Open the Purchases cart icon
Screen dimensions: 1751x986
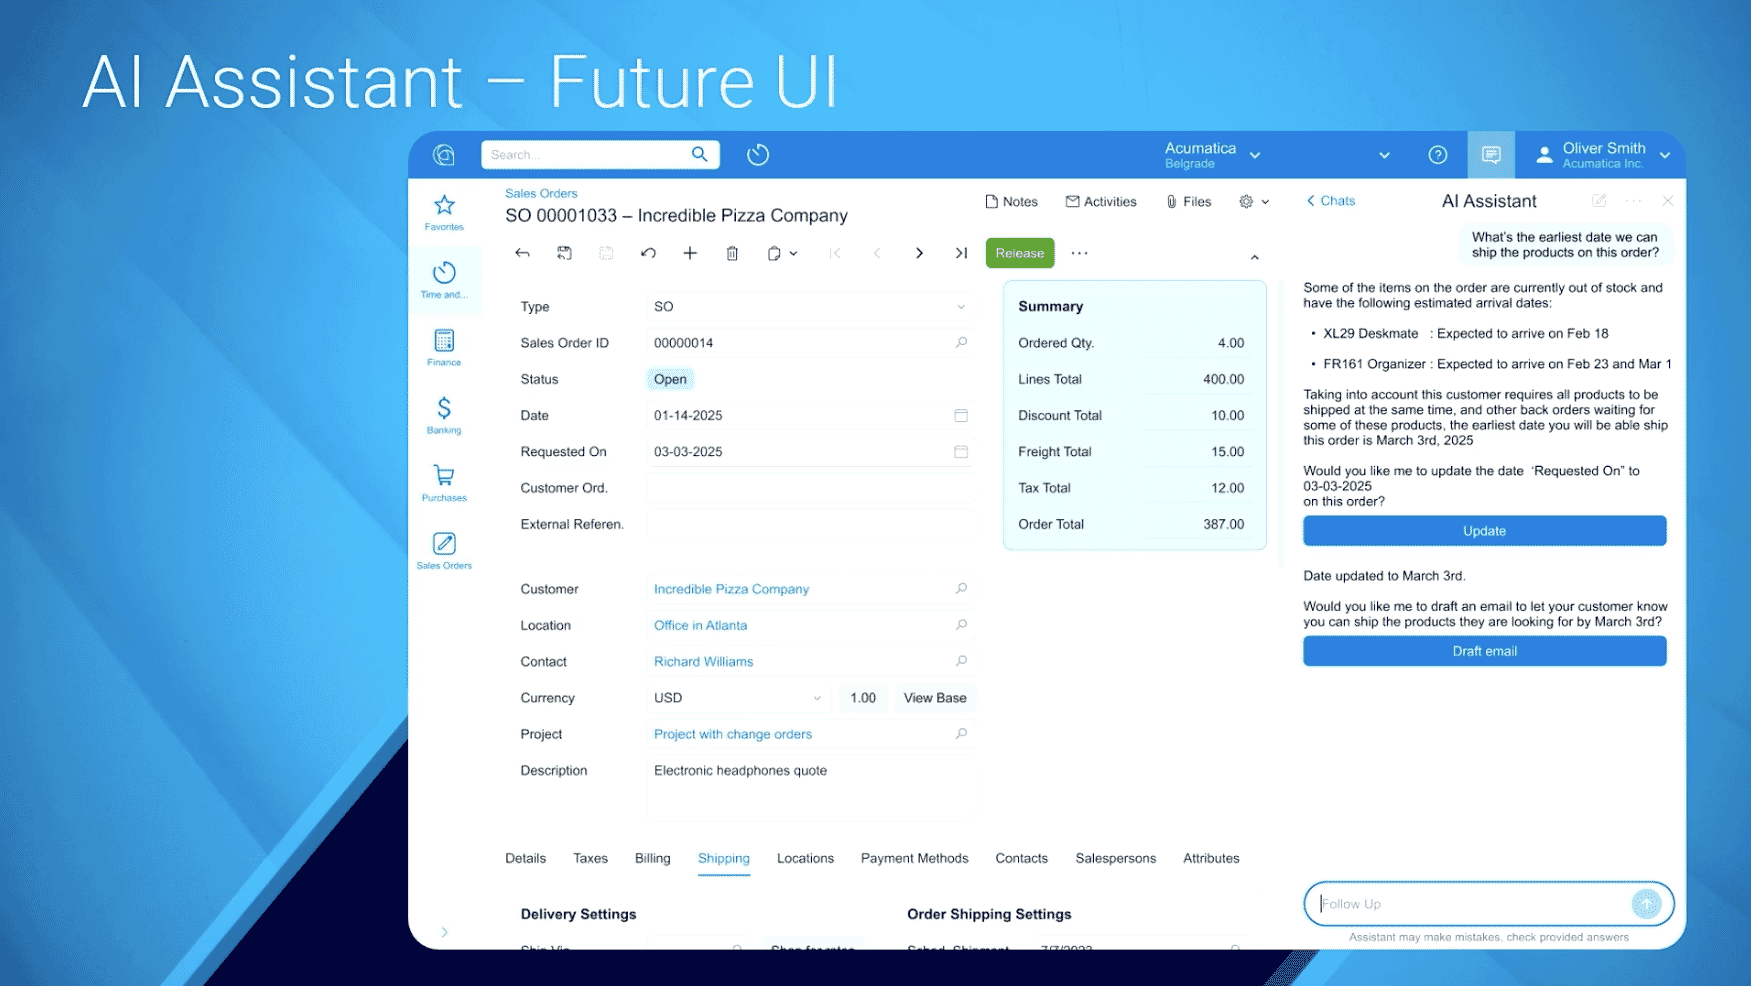444,475
